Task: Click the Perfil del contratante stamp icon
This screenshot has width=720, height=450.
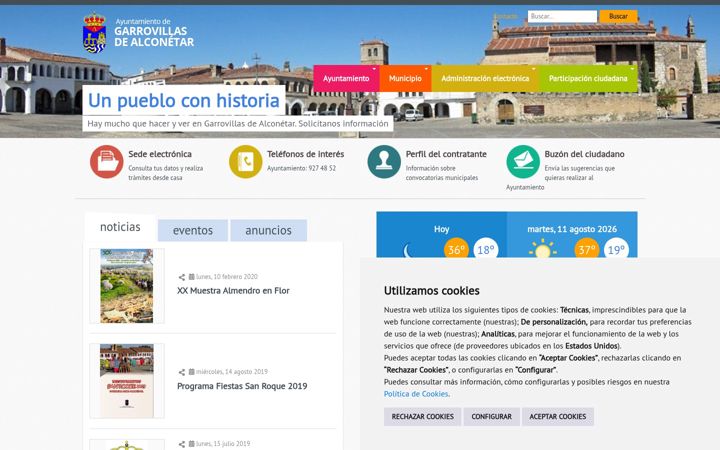Action: [384, 162]
